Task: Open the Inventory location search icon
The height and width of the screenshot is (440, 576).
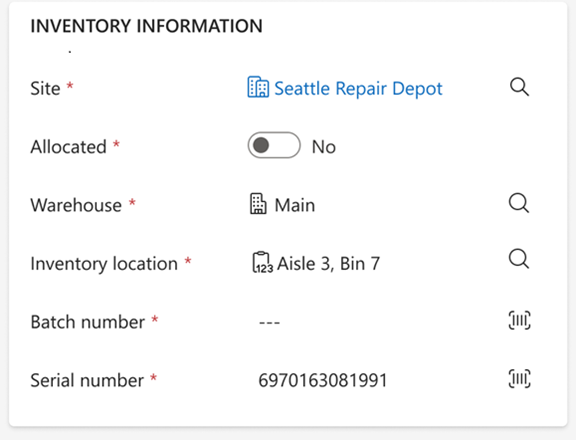Action: click(519, 259)
